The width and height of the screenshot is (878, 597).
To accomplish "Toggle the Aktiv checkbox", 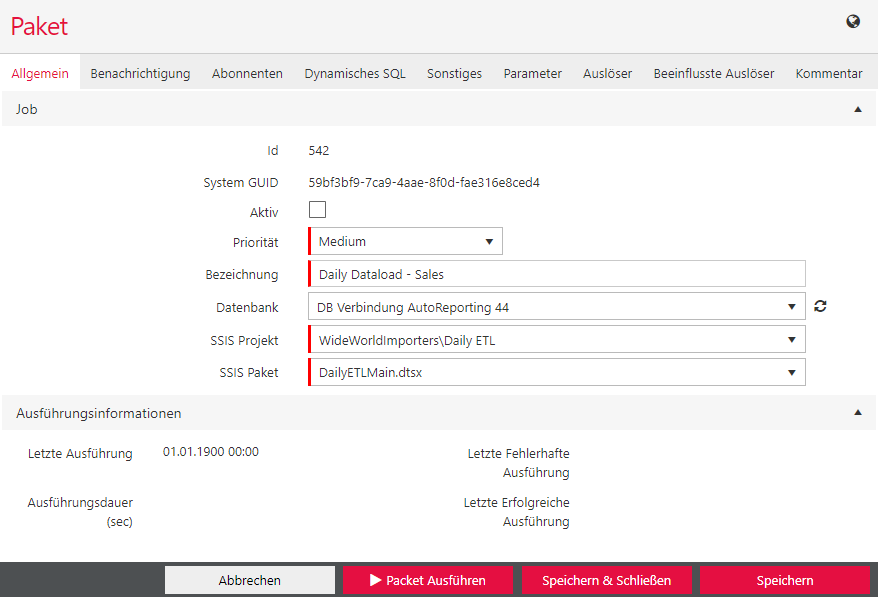I will (317, 209).
